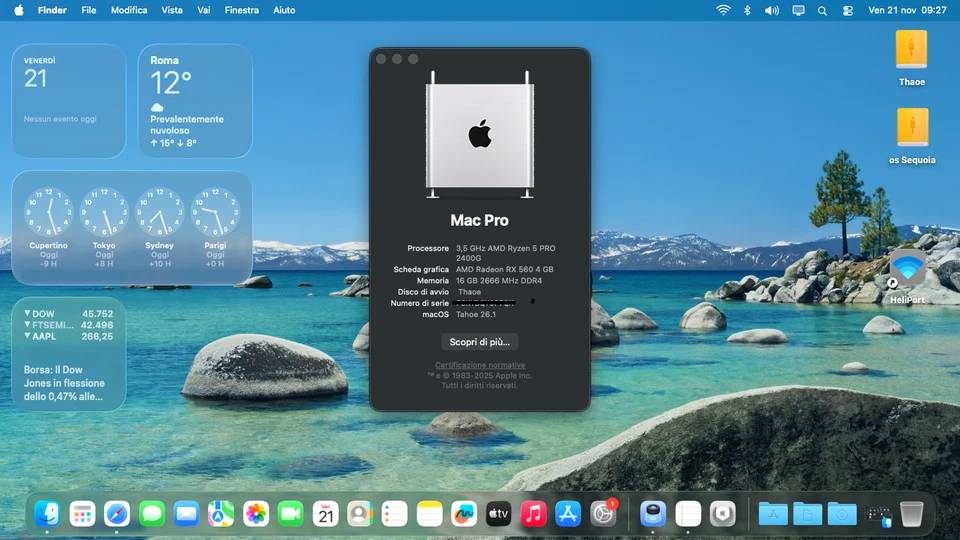Open Finder from the Dock
The width and height of the screenshot is (960, 540).
[47, 514]
